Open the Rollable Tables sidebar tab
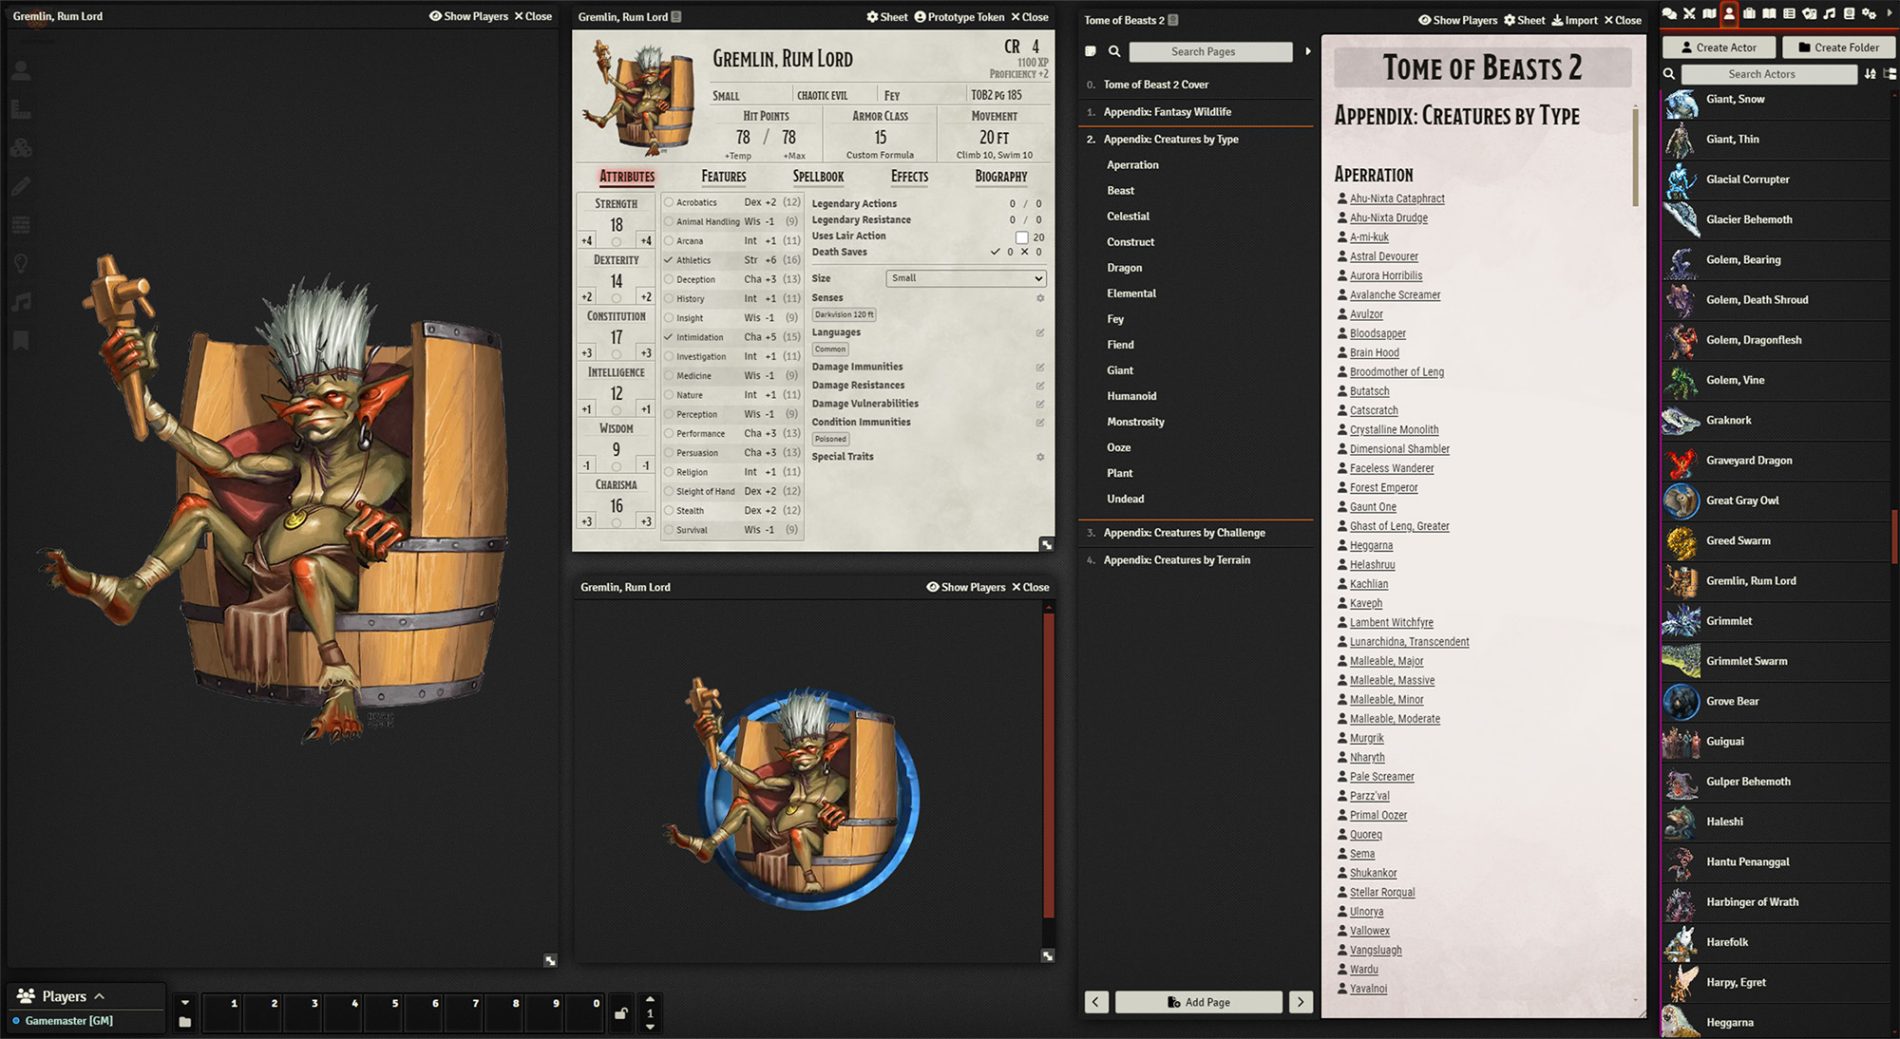This screenshot has height=1039, width=1900. (x=1789, y=14)
